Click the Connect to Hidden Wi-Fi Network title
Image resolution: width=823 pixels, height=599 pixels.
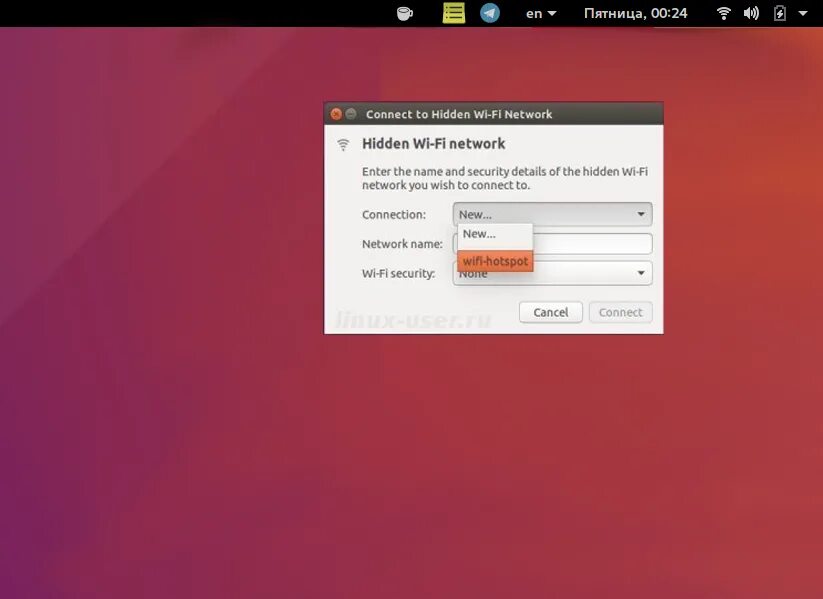459,114
